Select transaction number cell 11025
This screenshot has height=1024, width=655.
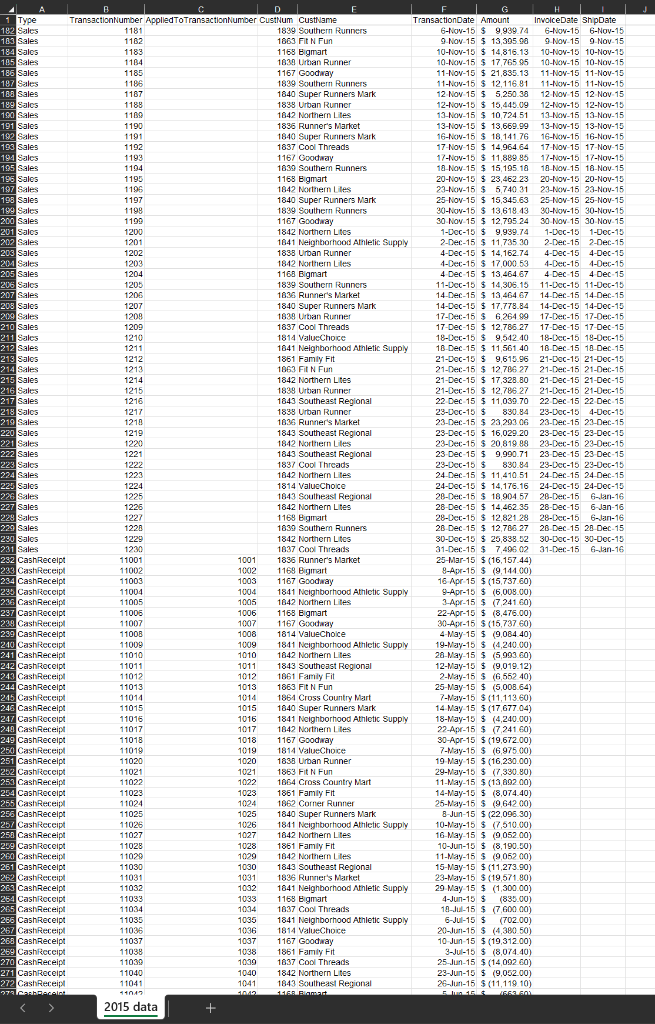[106, 814]
